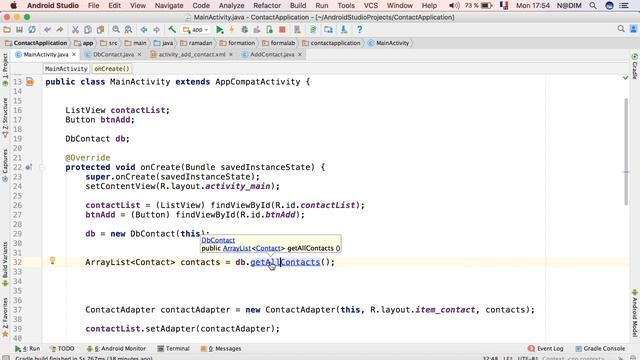Open Help with the question mark icon
This screenshot has height=360, width=640.
359,29
